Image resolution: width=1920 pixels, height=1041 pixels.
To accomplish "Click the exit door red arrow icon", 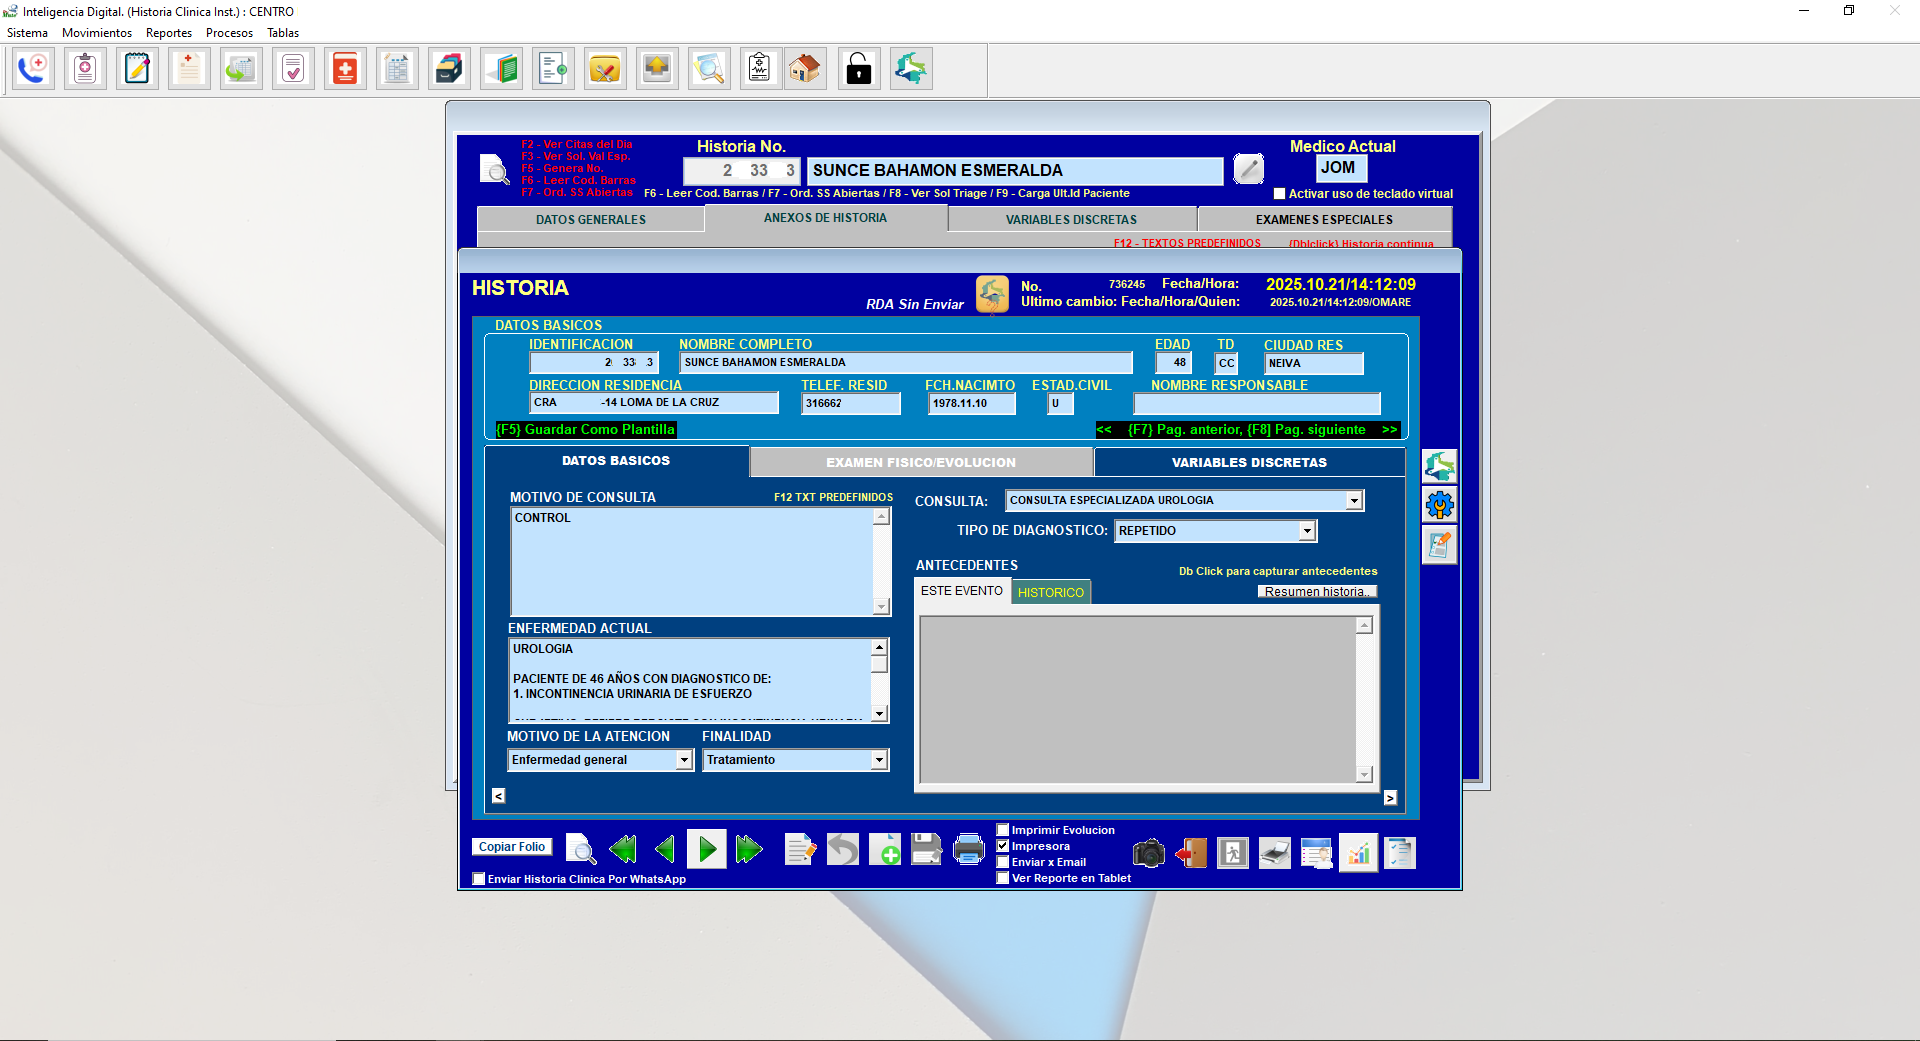I will pyautogui.click(x=1191, y=854).
